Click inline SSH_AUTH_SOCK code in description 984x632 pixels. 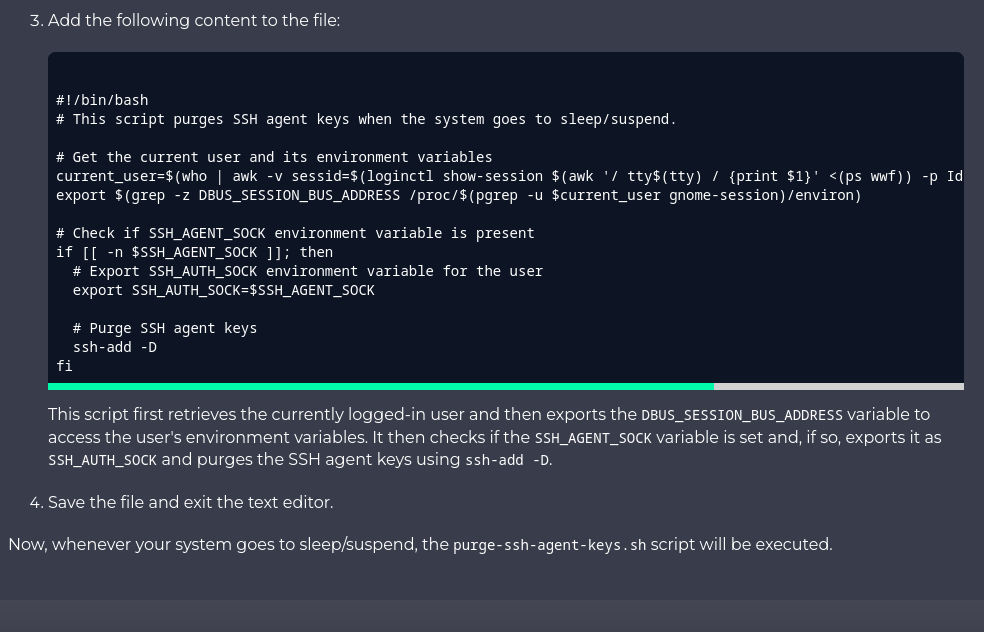click(102, 461)
